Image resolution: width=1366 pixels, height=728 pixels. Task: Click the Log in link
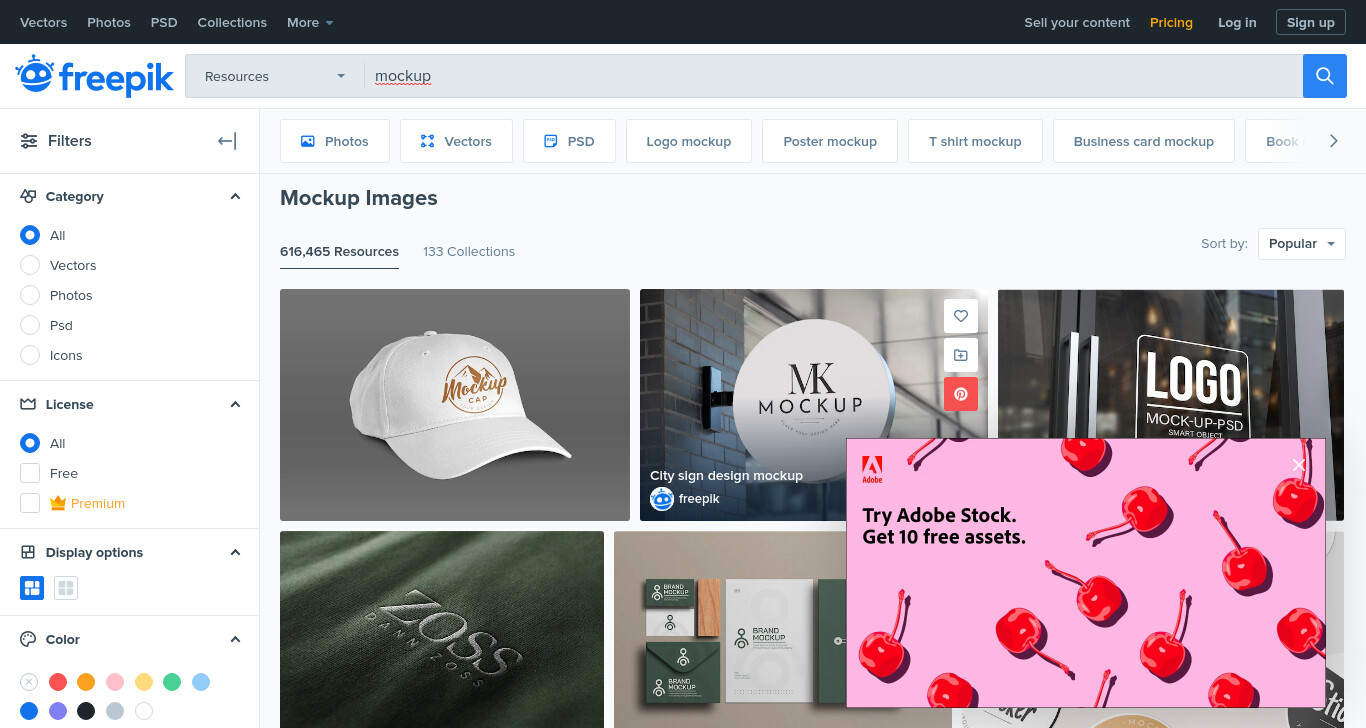coord(1237,22)
